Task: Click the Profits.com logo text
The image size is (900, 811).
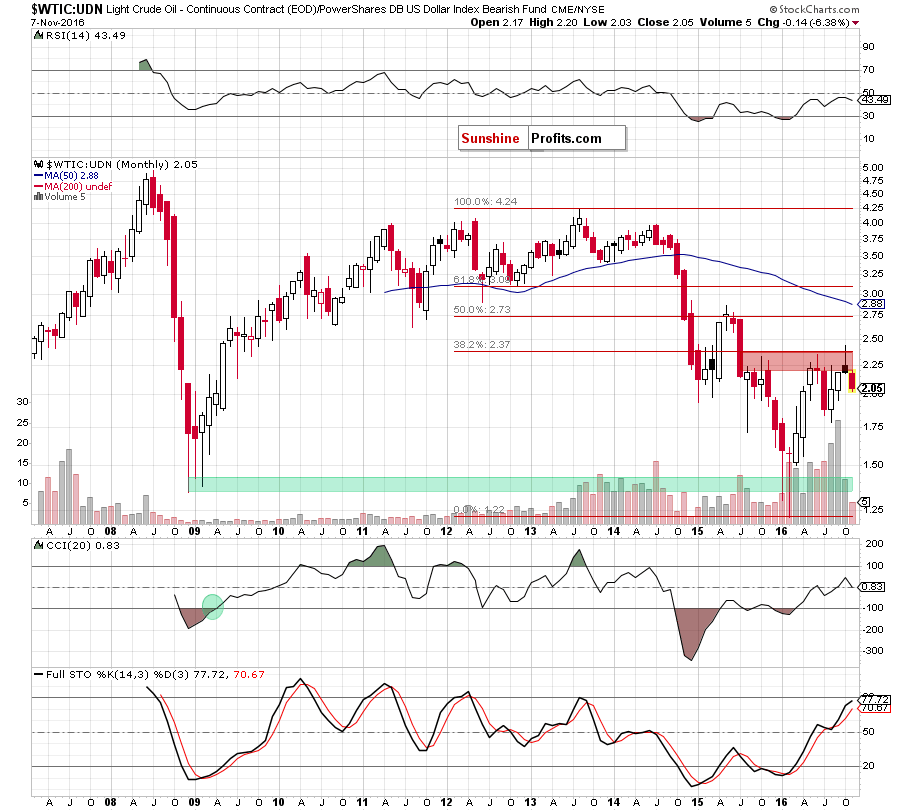Action: tap(566, 138)
